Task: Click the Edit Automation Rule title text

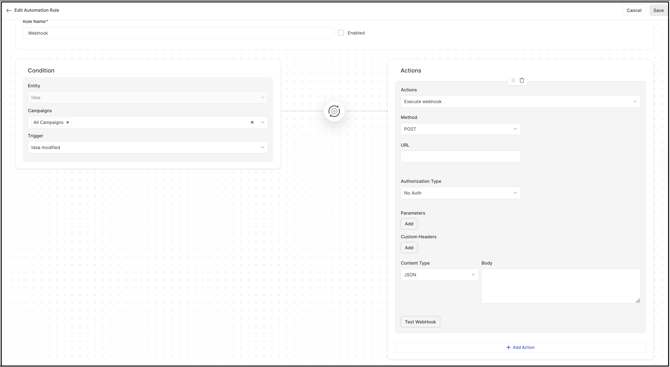Action: click(37, 10)
